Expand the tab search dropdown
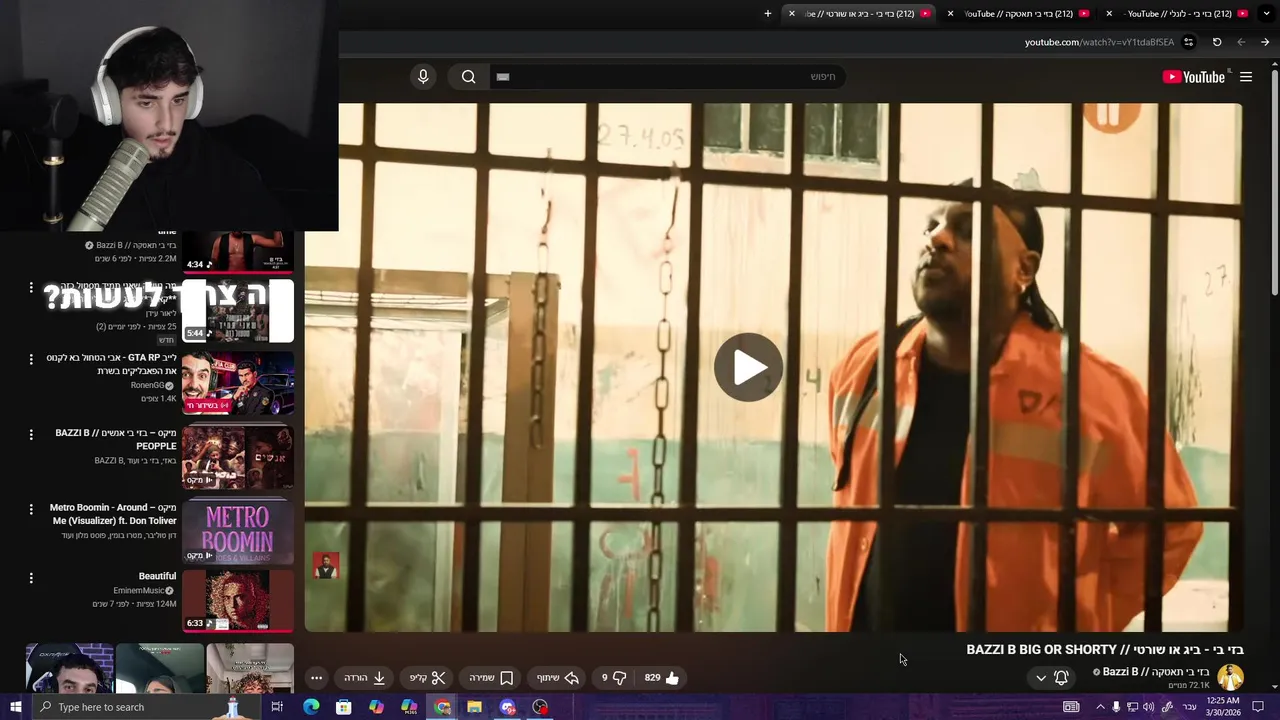 coord(1267,14)
